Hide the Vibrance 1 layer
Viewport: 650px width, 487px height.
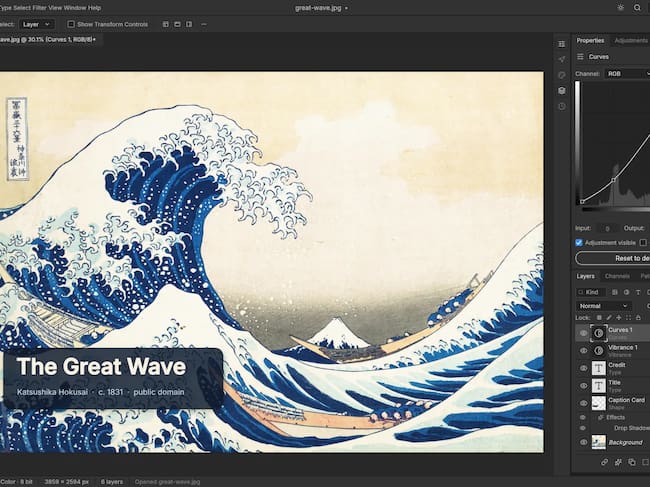pyautogui.click(x=583, y=351)
